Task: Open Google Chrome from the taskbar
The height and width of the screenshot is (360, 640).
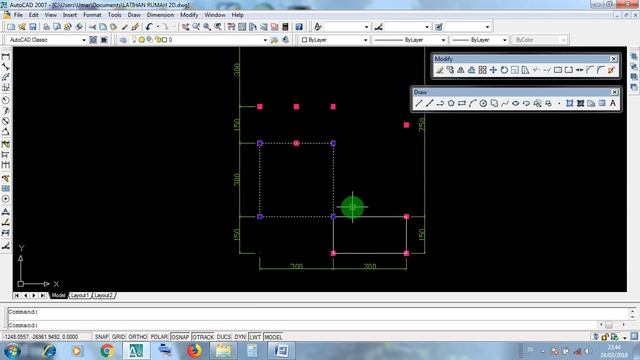Action: coord(107,351)
